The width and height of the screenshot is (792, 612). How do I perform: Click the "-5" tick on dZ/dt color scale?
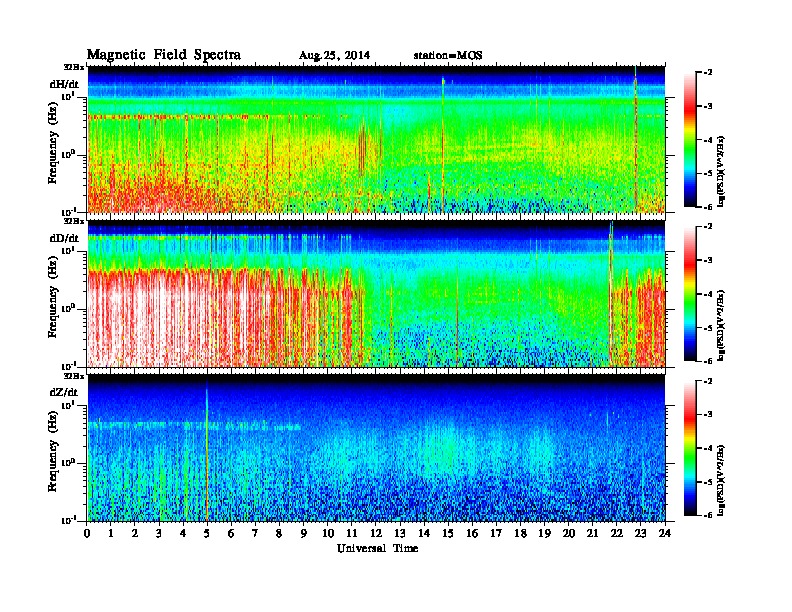(708, 482)
